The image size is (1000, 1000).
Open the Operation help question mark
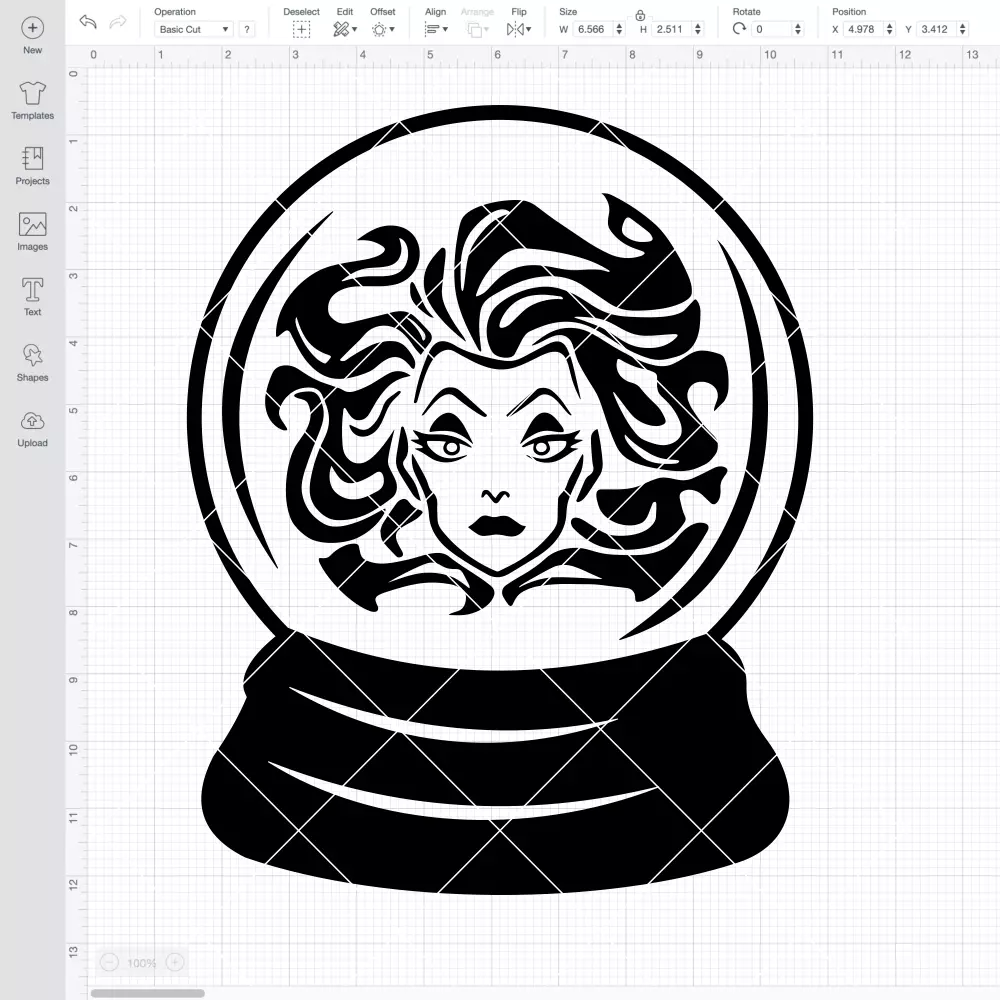coord(247,29)
